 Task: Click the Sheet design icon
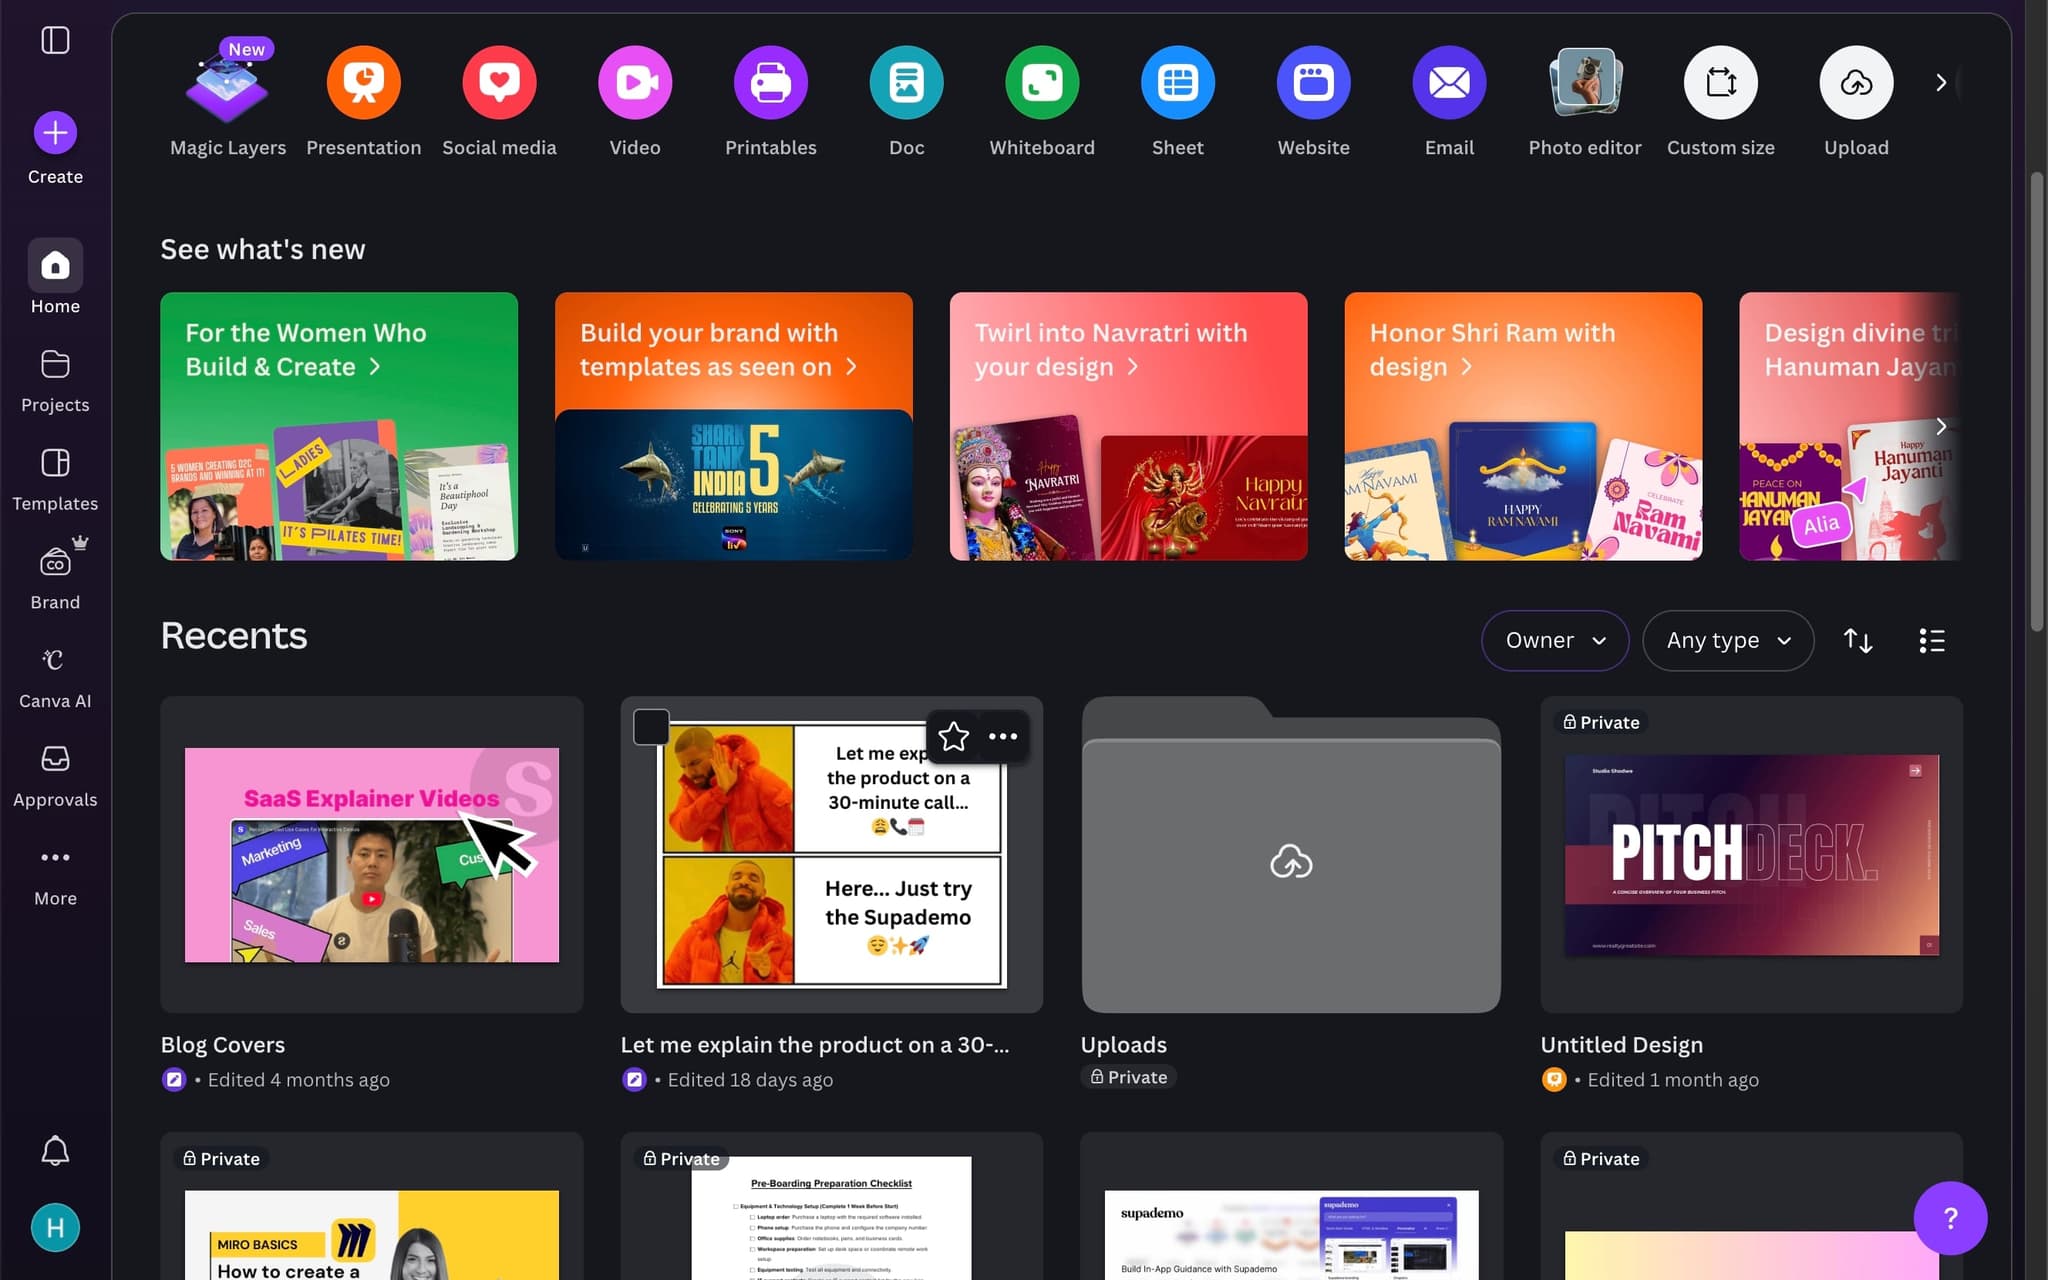pos(1177,83)
